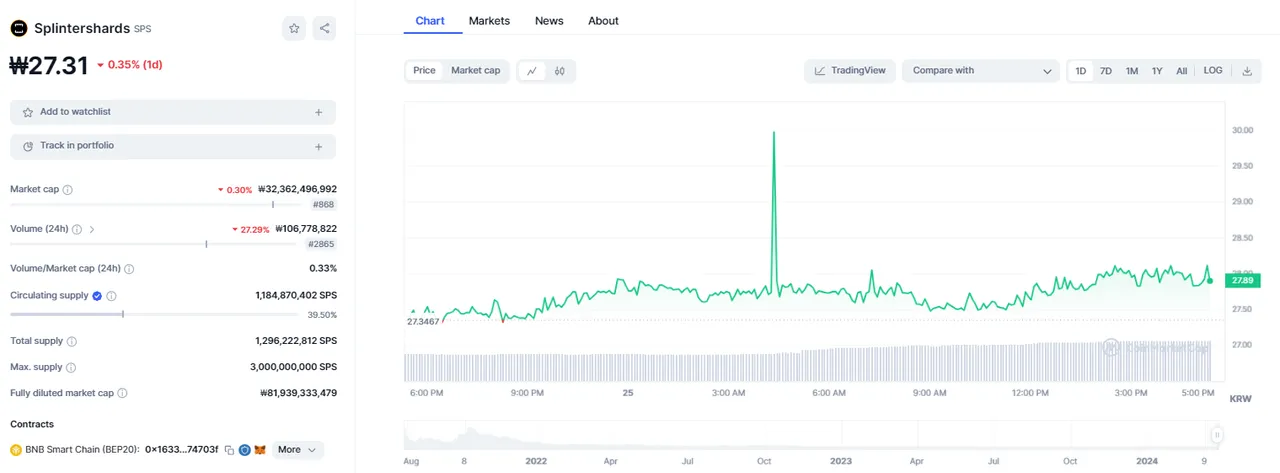Open the News tab

tap(549, 21)
